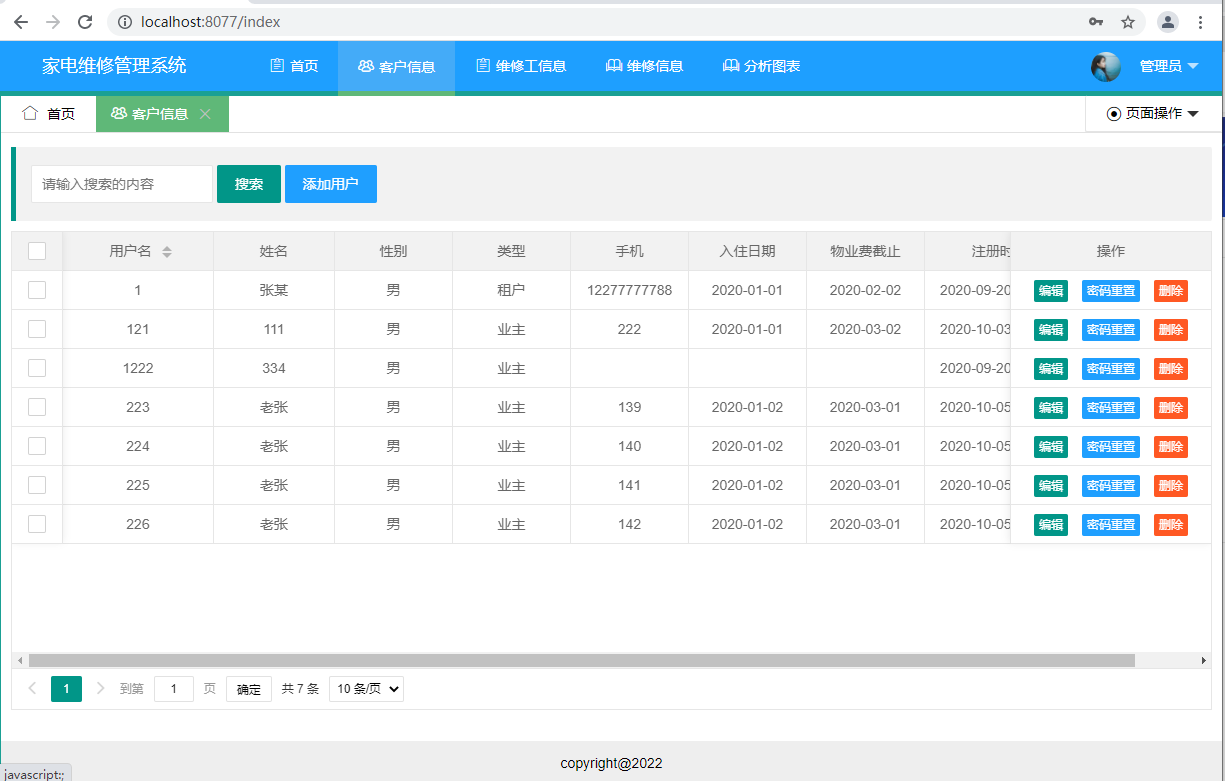
Task: View site information icon in address bar
Action: click(x=125, y=22)
